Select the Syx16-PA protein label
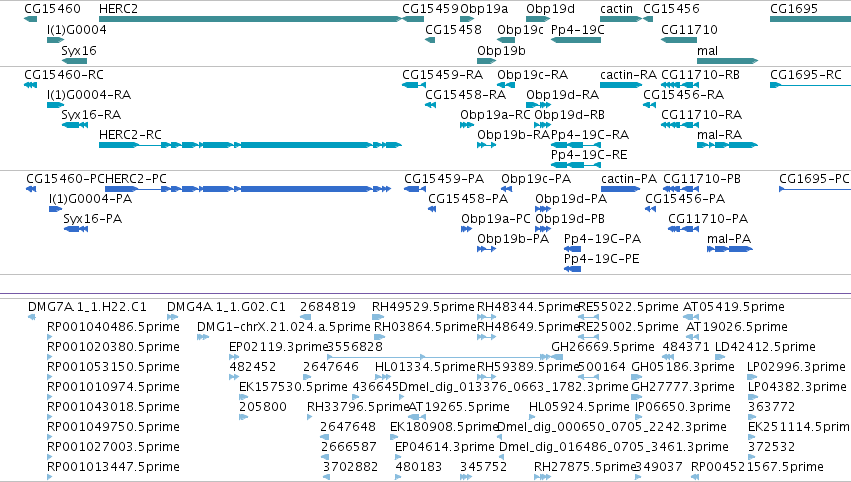The height and width of the screenshot is (482, 851). tap(93, 219)
